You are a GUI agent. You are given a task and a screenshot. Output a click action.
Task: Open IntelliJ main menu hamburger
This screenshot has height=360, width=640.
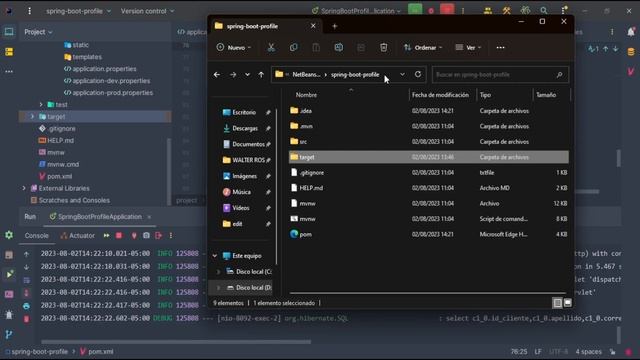(x=29, y=11)
